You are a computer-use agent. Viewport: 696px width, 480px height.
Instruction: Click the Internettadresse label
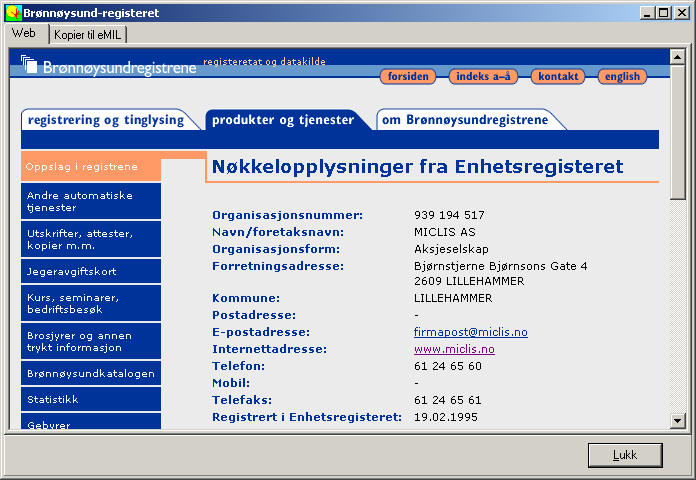click(269, 349)
